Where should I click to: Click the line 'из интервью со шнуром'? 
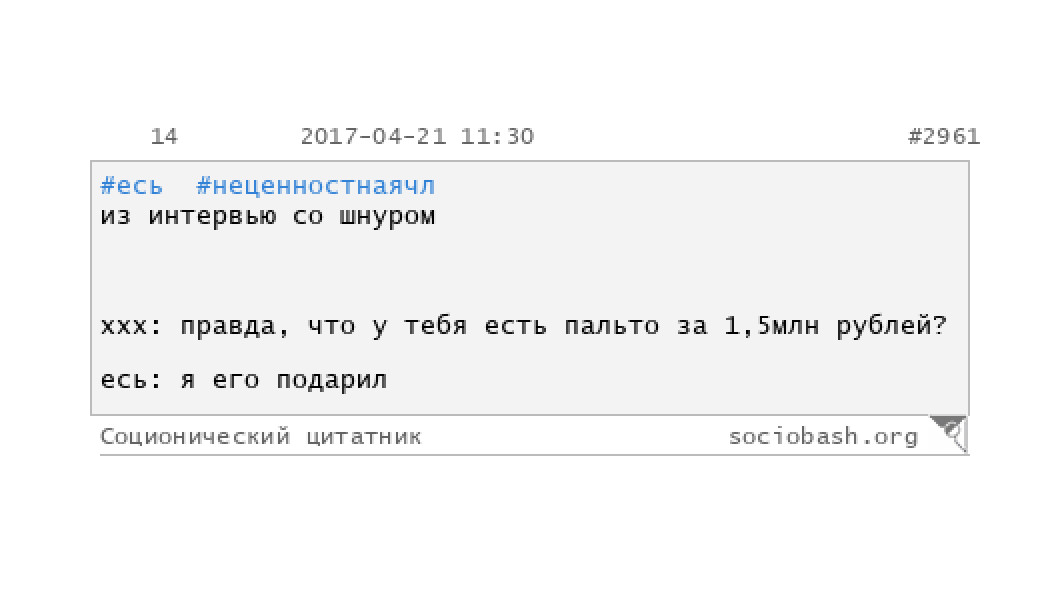(268, 216)
